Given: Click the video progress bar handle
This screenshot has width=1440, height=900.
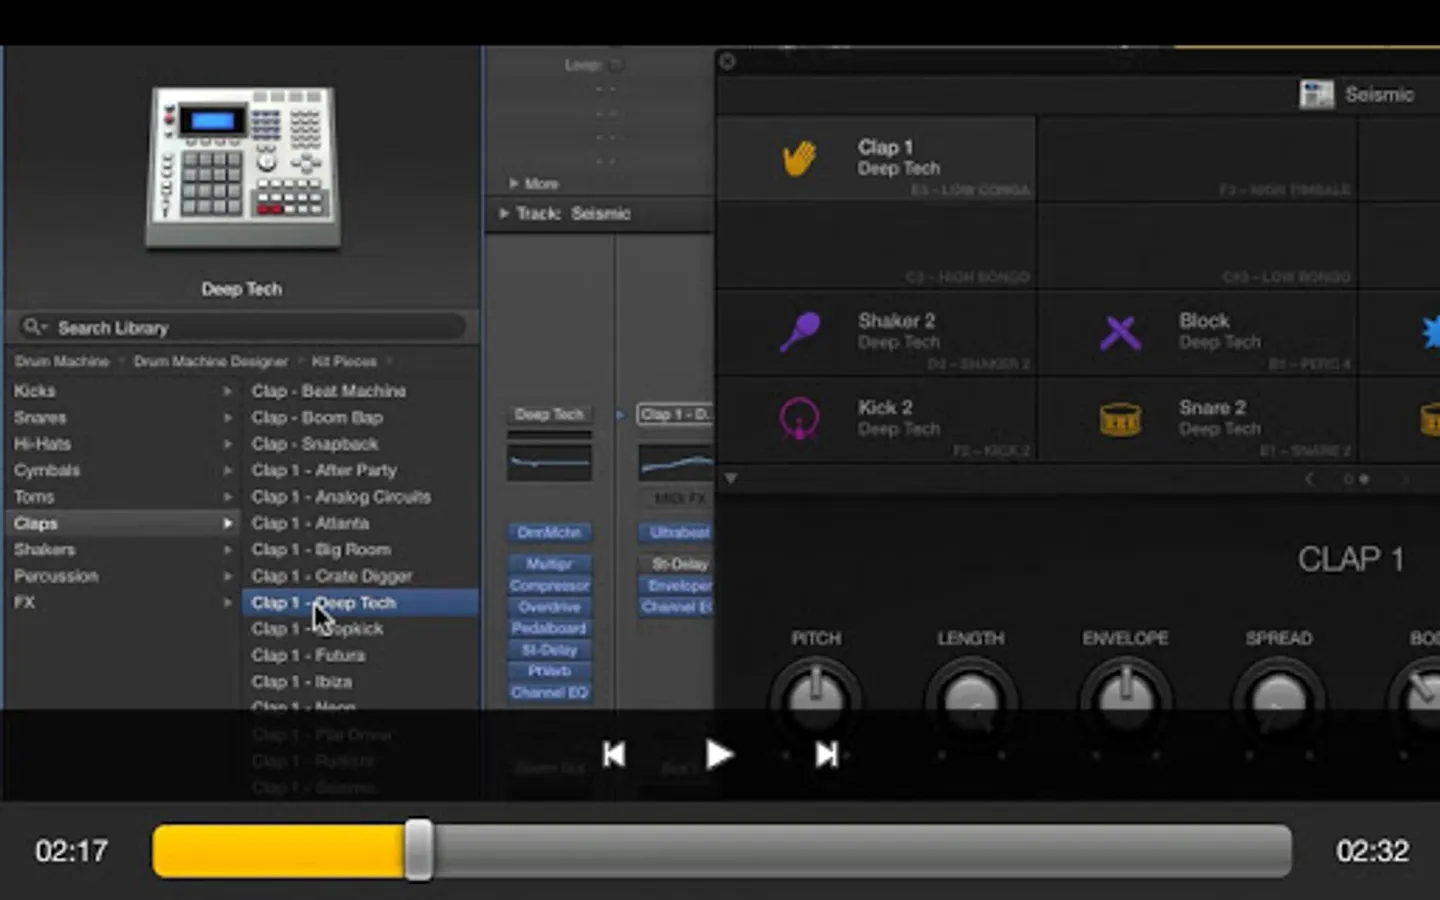Looking at the screenshot, I should pos(419,850).
